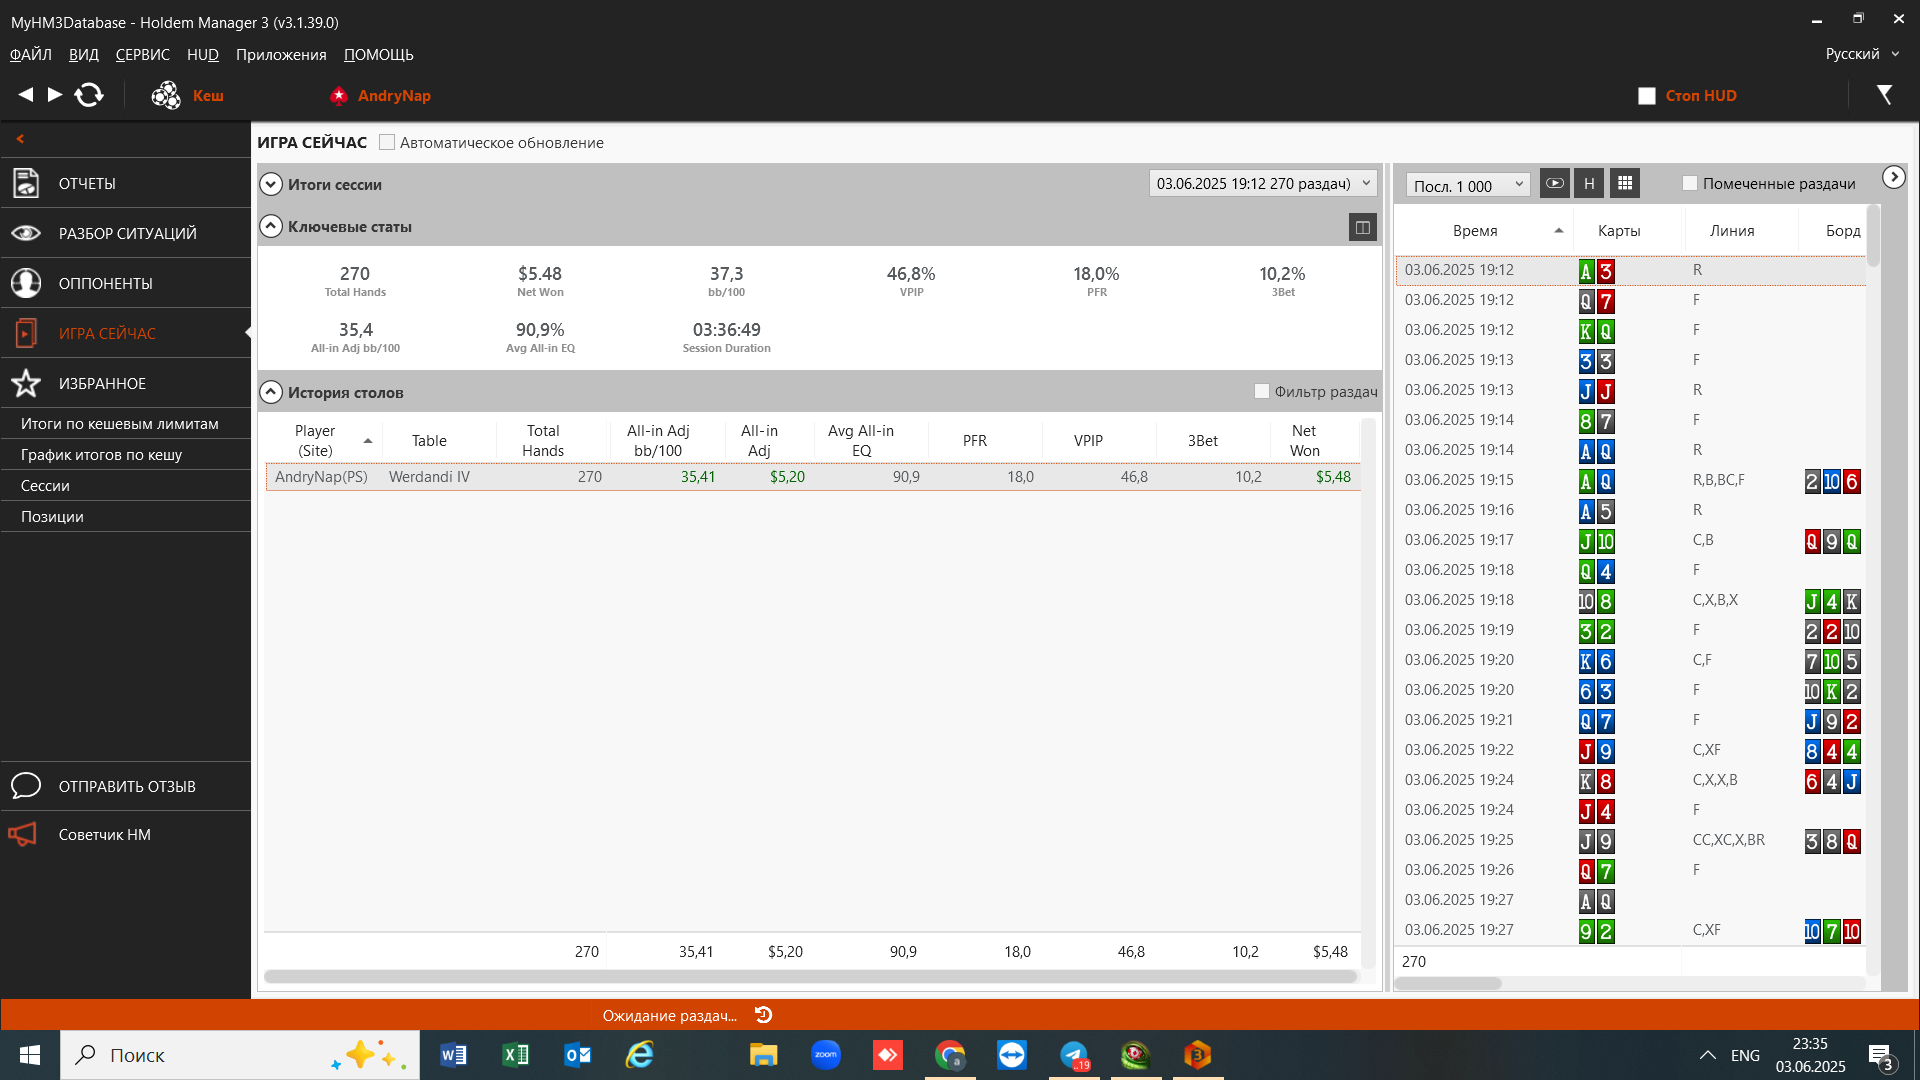This screenshot has height=1080, width=1920.
Task: Select the 19:15 hand with line R,B,BC,F
Action: pyautogui.click(x=1631, y=480)
